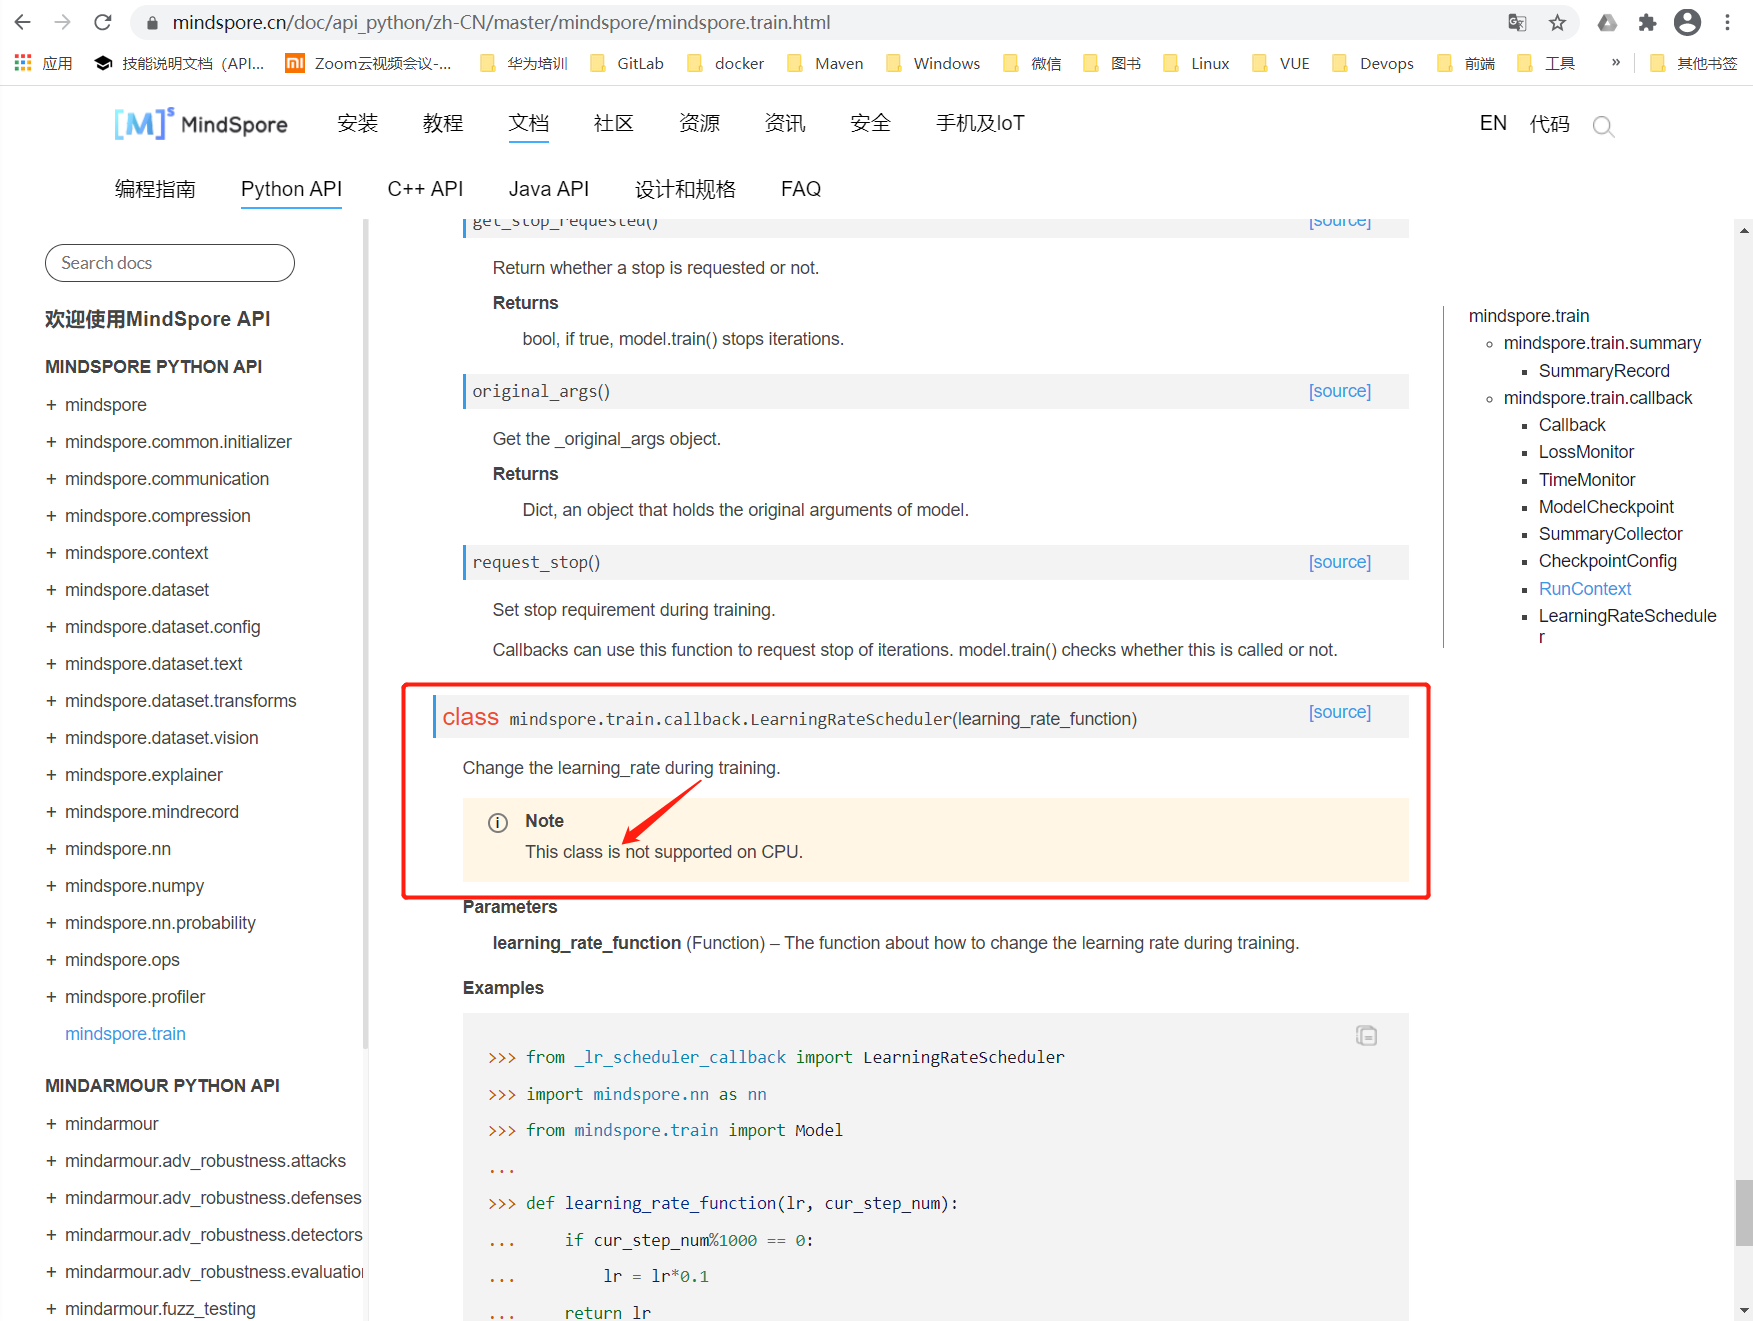Viewport: 1753px width, 1321px height.
Task: Open the site search magnifier icon
Action: (x=1603, y=126)
